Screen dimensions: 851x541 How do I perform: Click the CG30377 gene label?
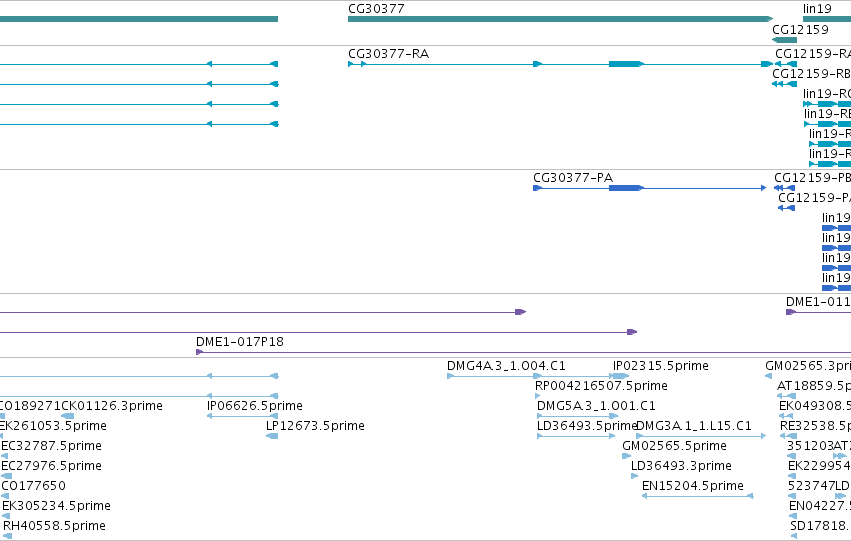tap(376, 9)
